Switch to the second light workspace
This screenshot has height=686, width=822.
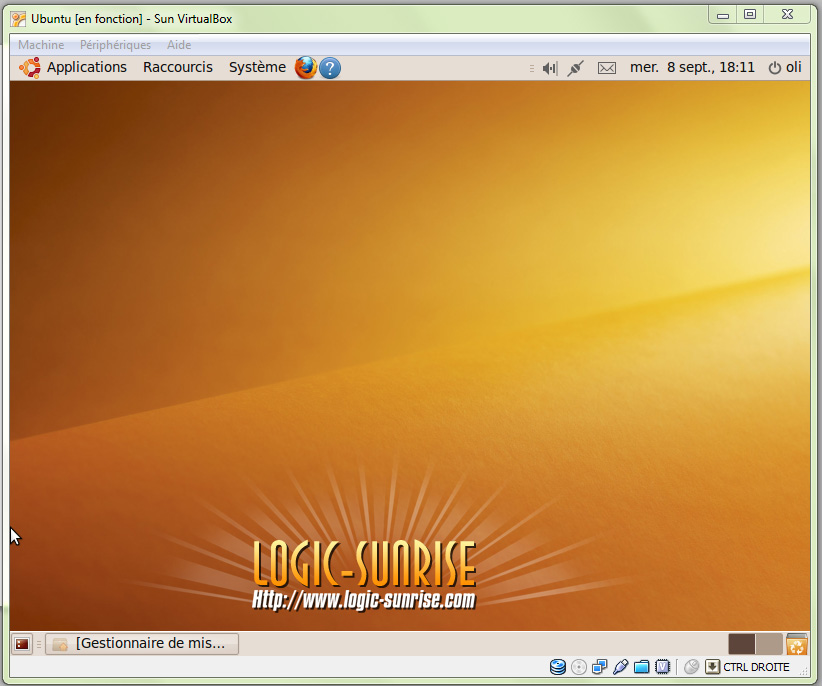click(769, 644)
